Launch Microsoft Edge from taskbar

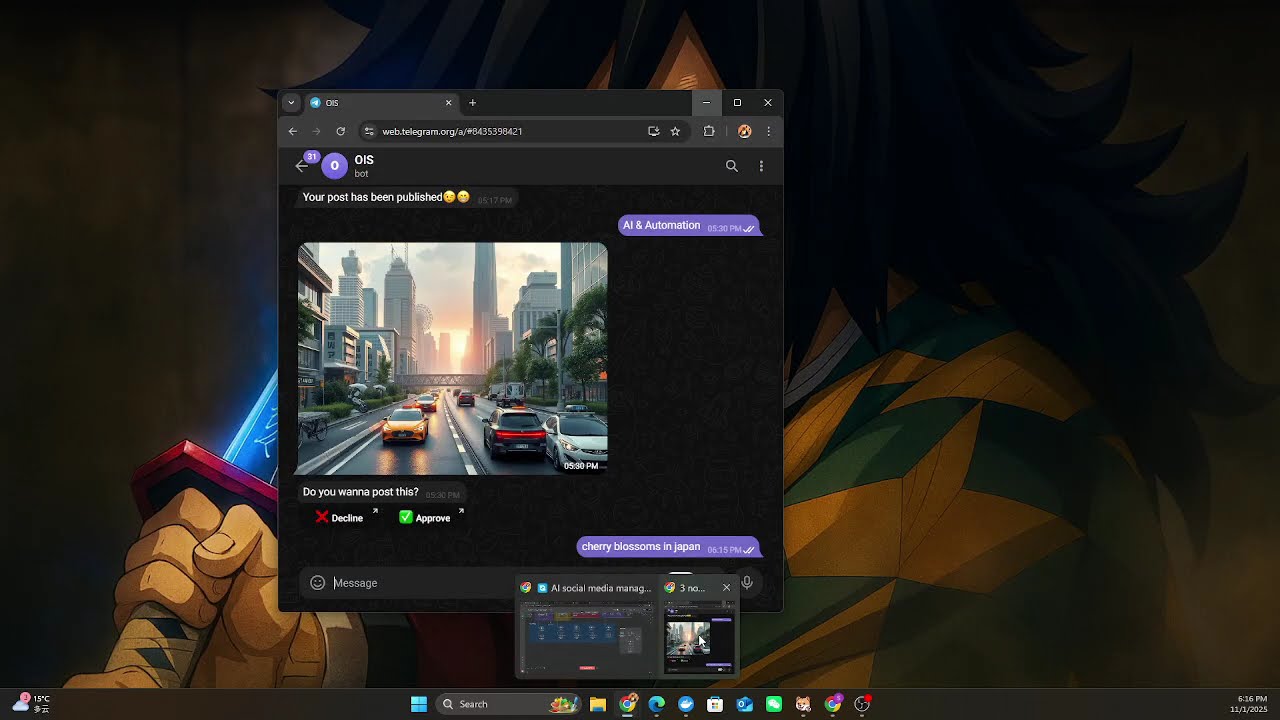(x=656, y=704)
